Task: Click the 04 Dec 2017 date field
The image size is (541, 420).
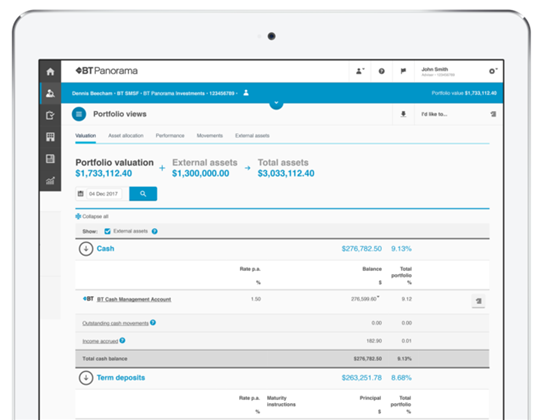Action: [x=104, y=194]
